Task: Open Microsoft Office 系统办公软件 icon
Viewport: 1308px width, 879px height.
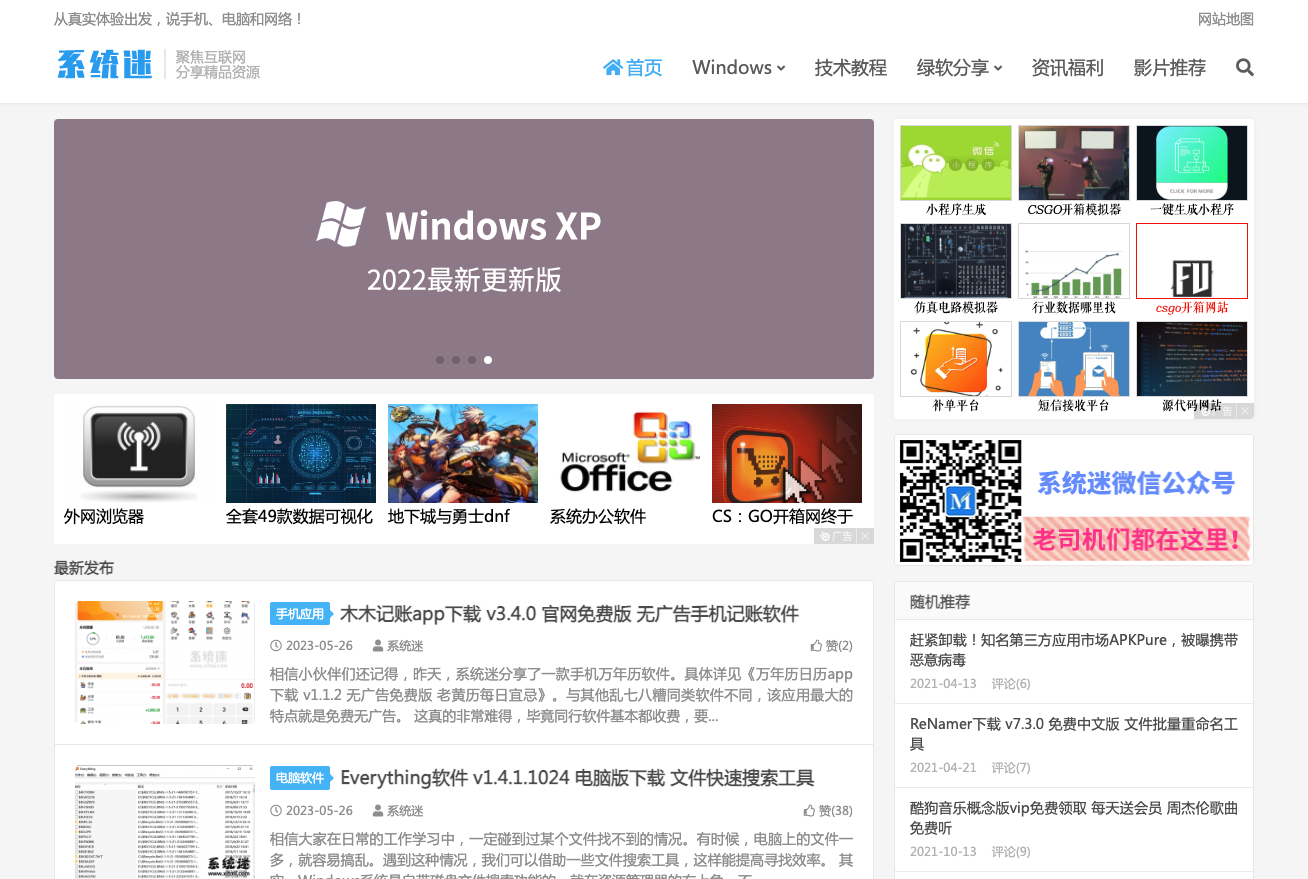Action: pyautogui.click(x=625, y=454)
